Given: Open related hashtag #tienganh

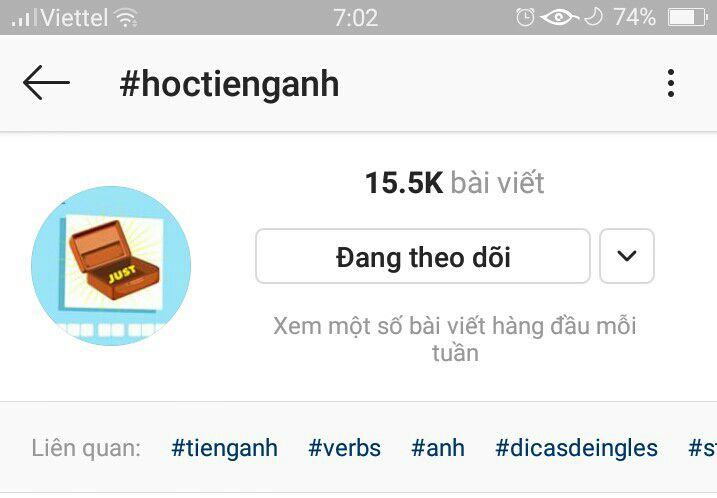Looking at the screenshot, I should 224,448.
